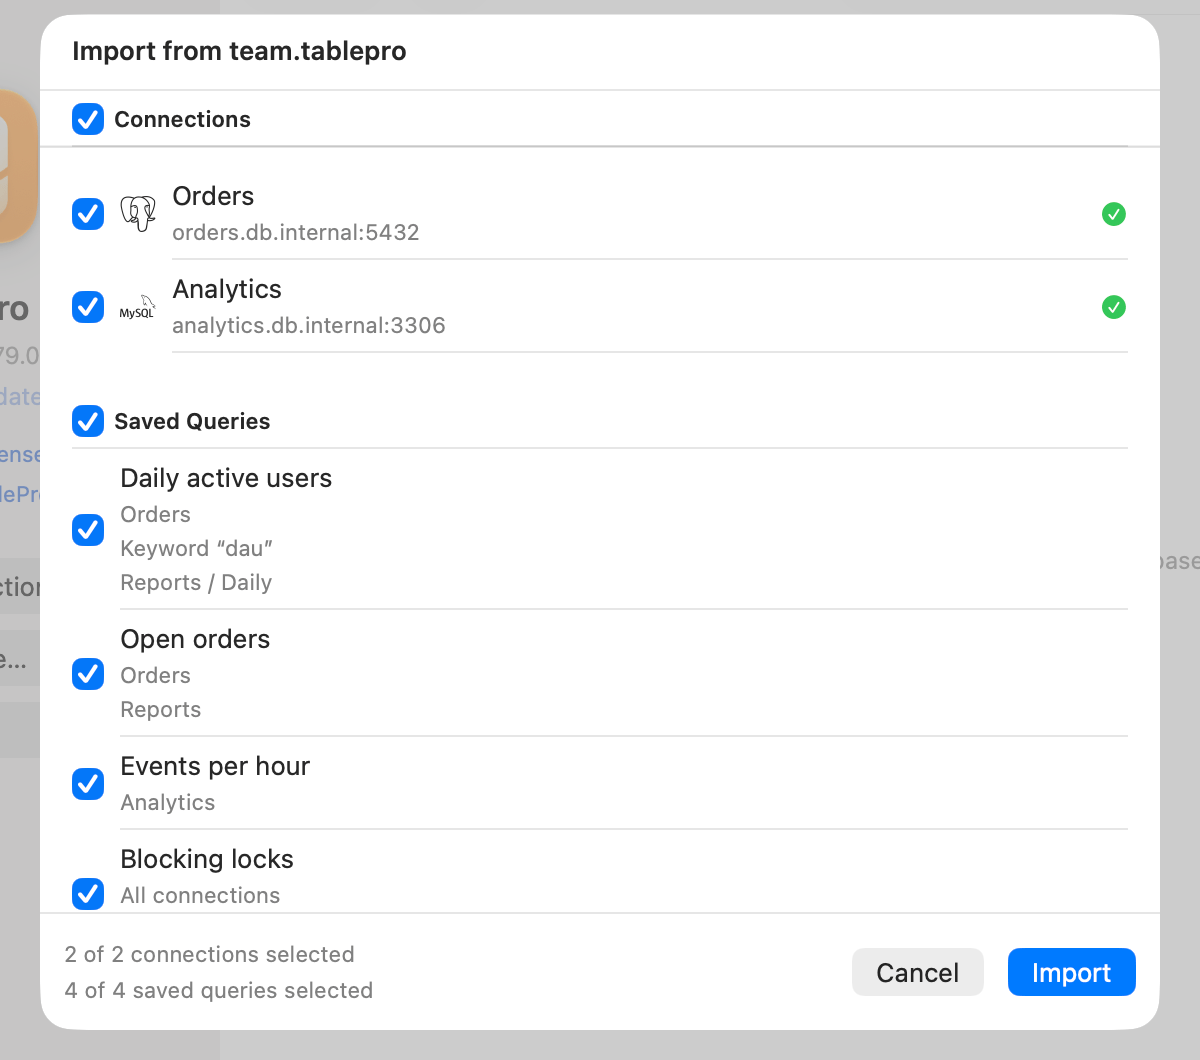Viewport: 1200px width, 1060px height.
Task: Click the green status checkmark for Orders
Action: coord(1113,214)
